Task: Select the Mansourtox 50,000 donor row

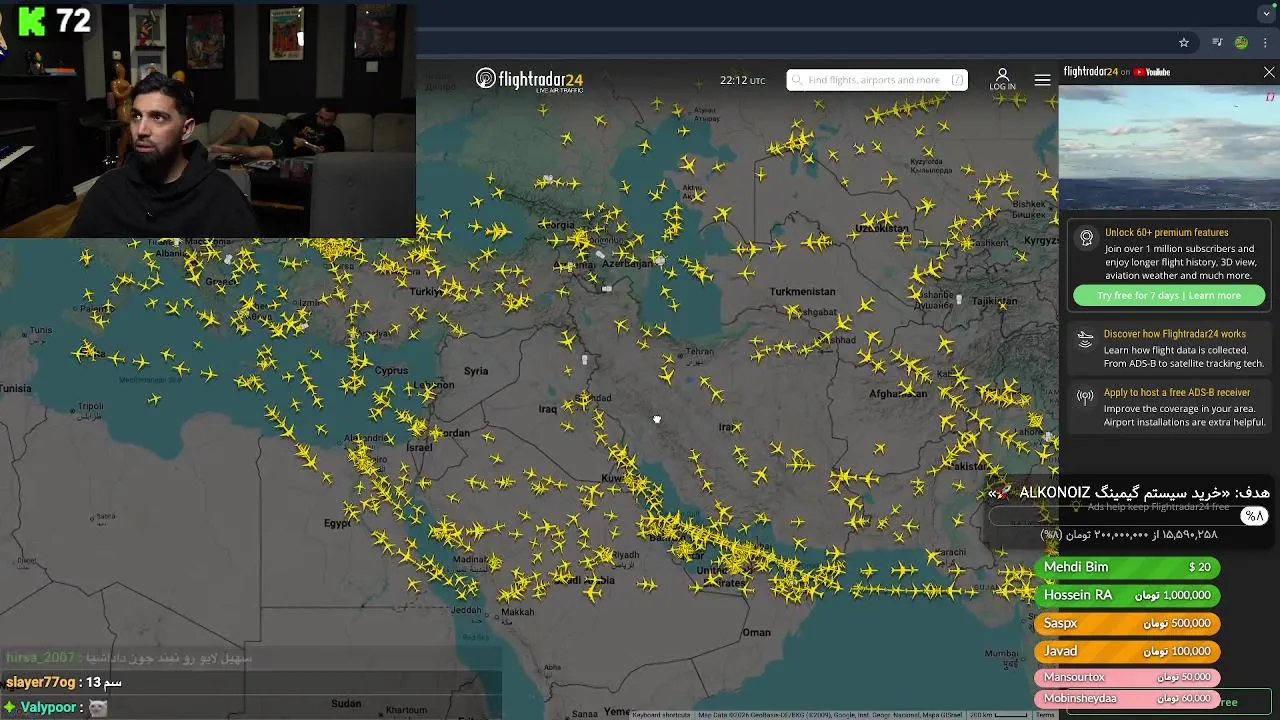Action: 1127,677
